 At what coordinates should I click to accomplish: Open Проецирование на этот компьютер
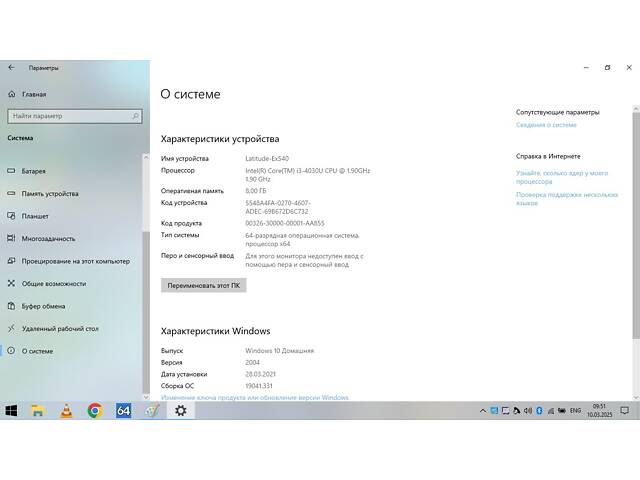click(x=69, y=261)
